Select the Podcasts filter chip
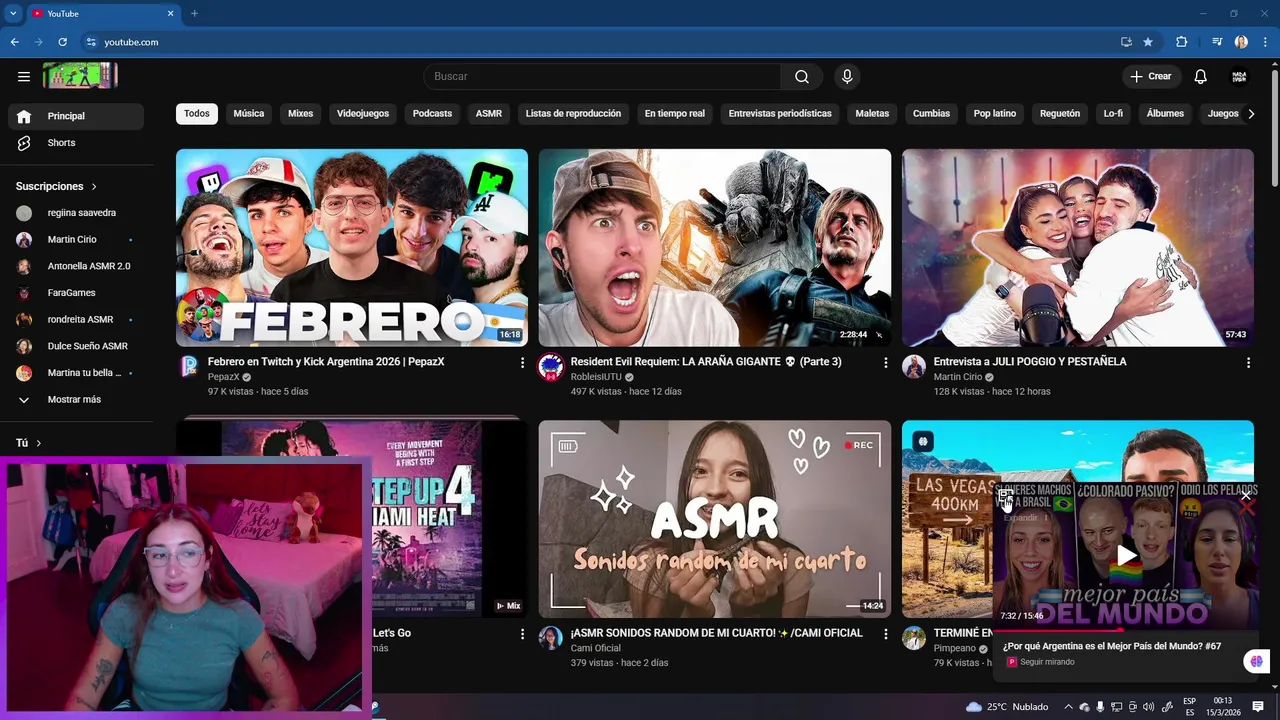Image resolution: width=1280 pixels, height=720 pixels. (x=433, y=114)
